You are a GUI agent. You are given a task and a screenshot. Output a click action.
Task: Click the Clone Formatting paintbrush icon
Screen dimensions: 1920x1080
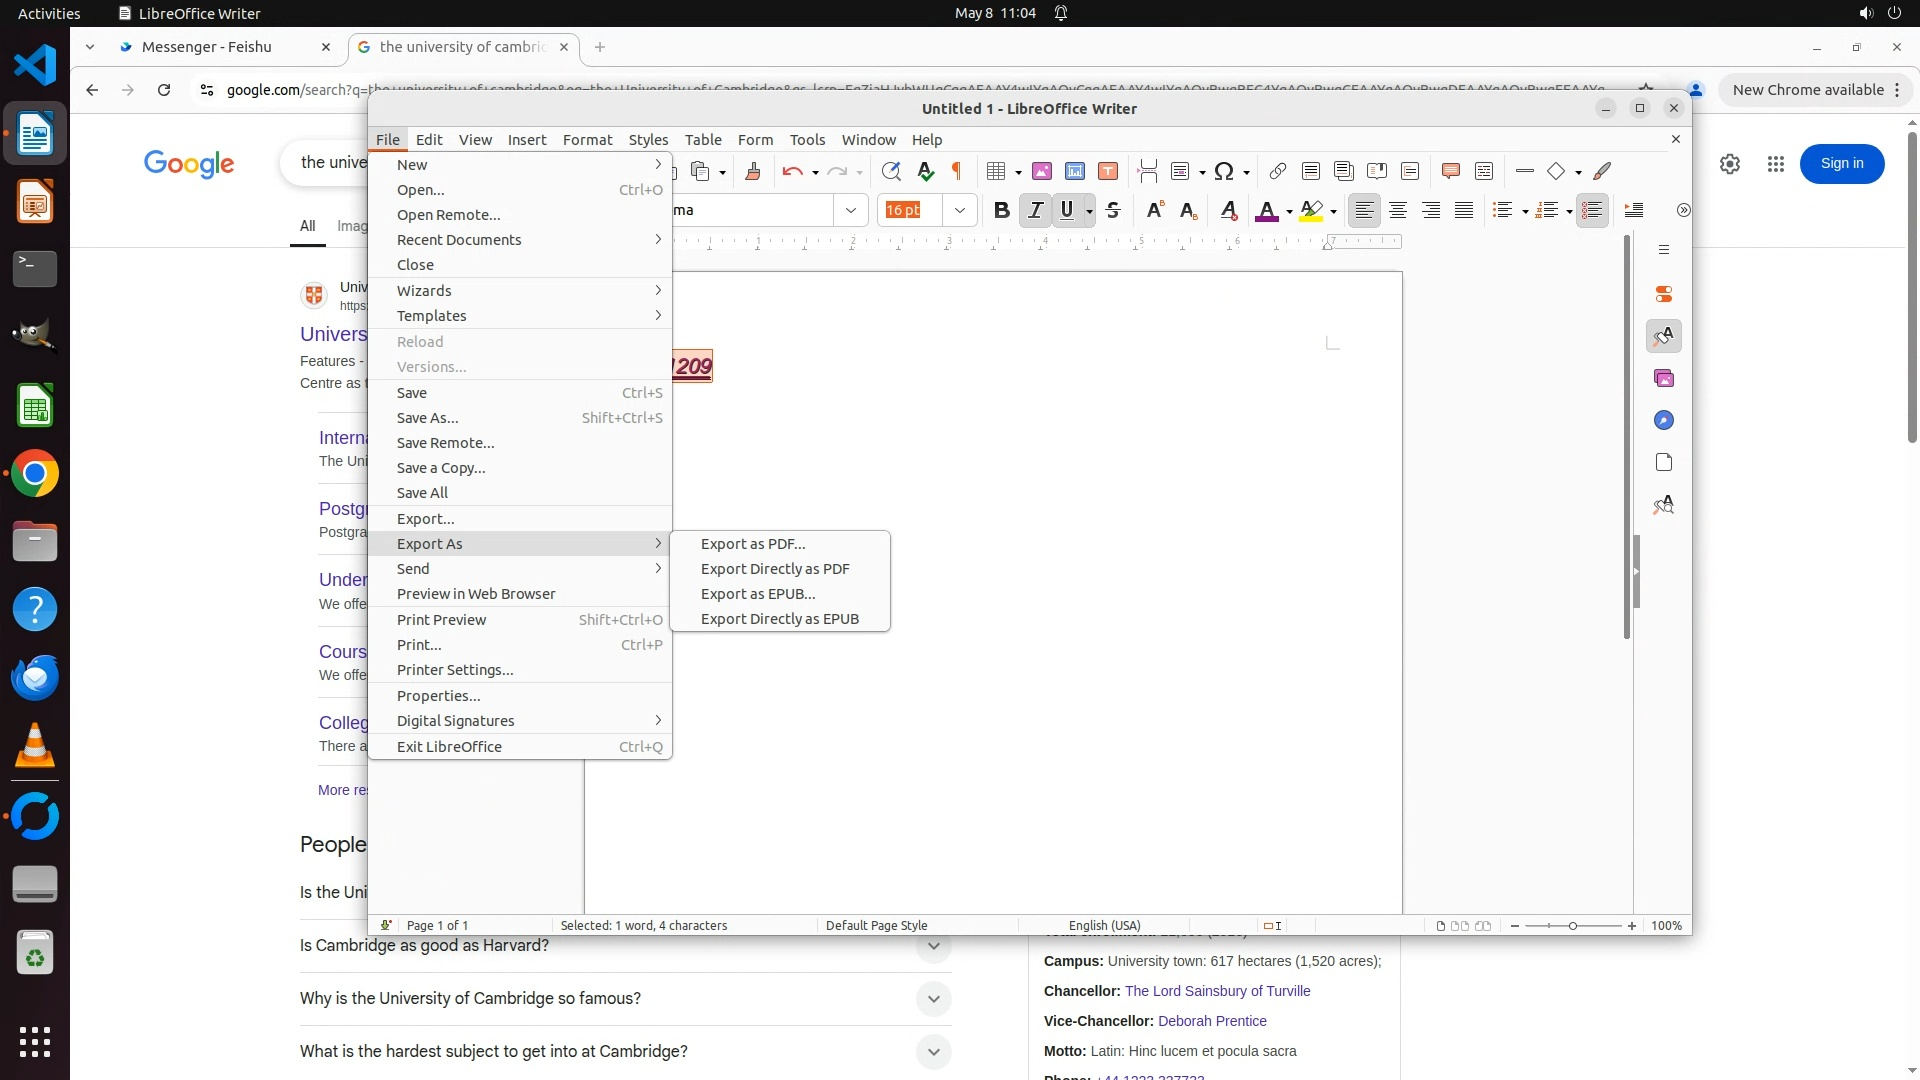753,172
